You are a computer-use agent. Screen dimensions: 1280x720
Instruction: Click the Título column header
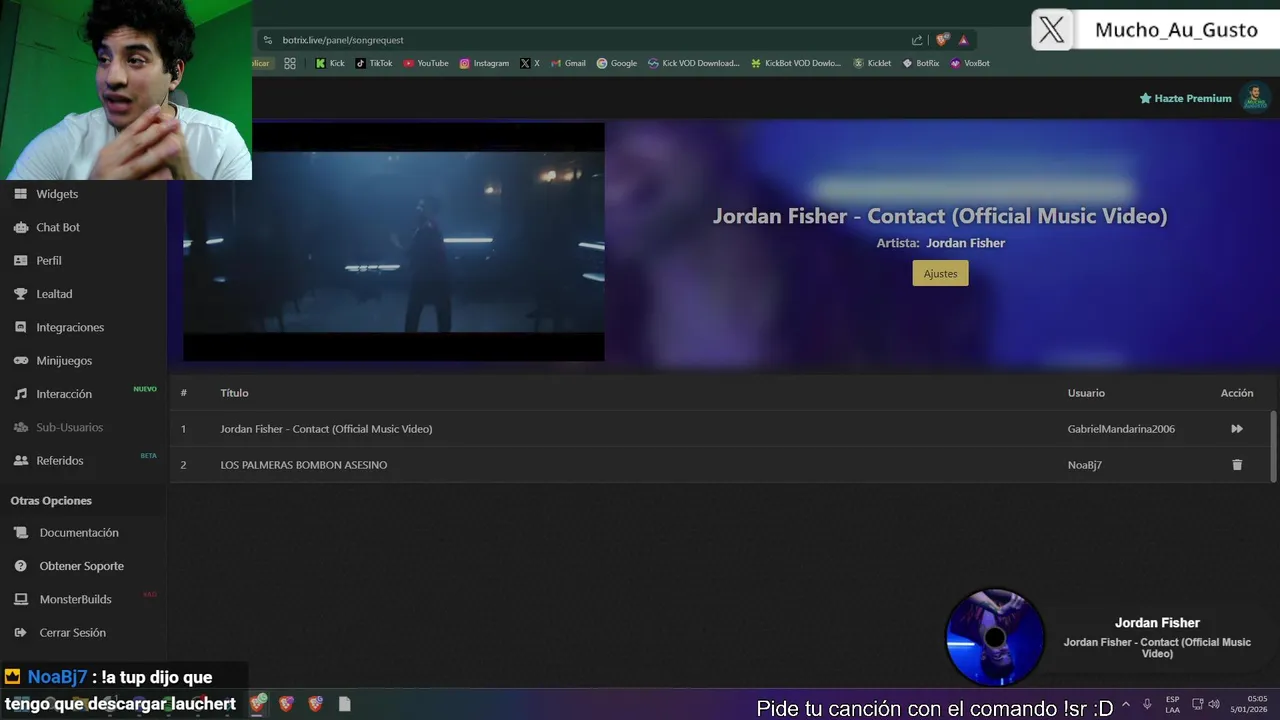click(234, 393)
